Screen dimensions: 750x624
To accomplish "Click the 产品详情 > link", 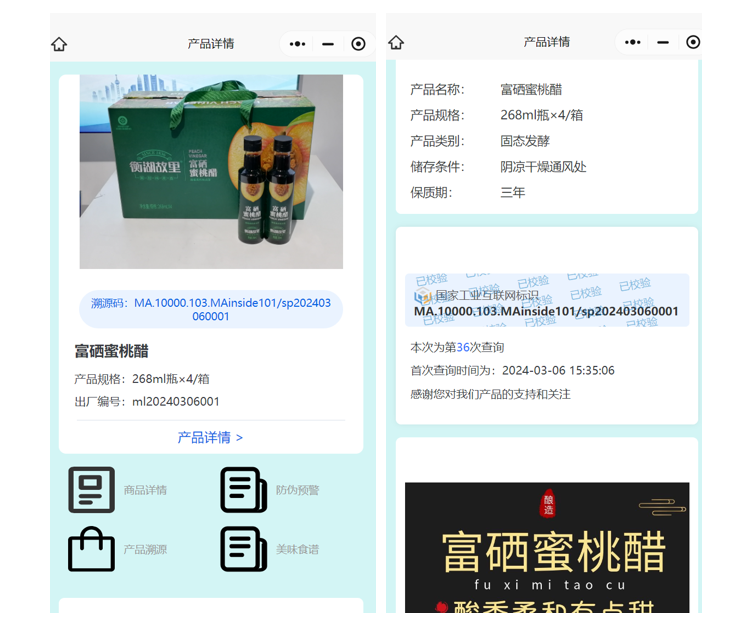I will [210, 437].
